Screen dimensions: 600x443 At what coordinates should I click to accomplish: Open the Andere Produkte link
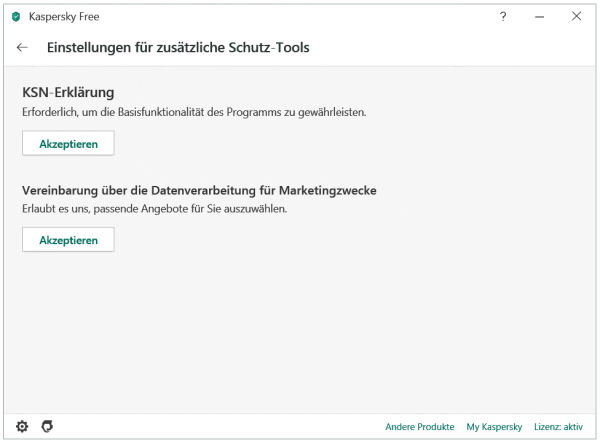pos(419,427)
